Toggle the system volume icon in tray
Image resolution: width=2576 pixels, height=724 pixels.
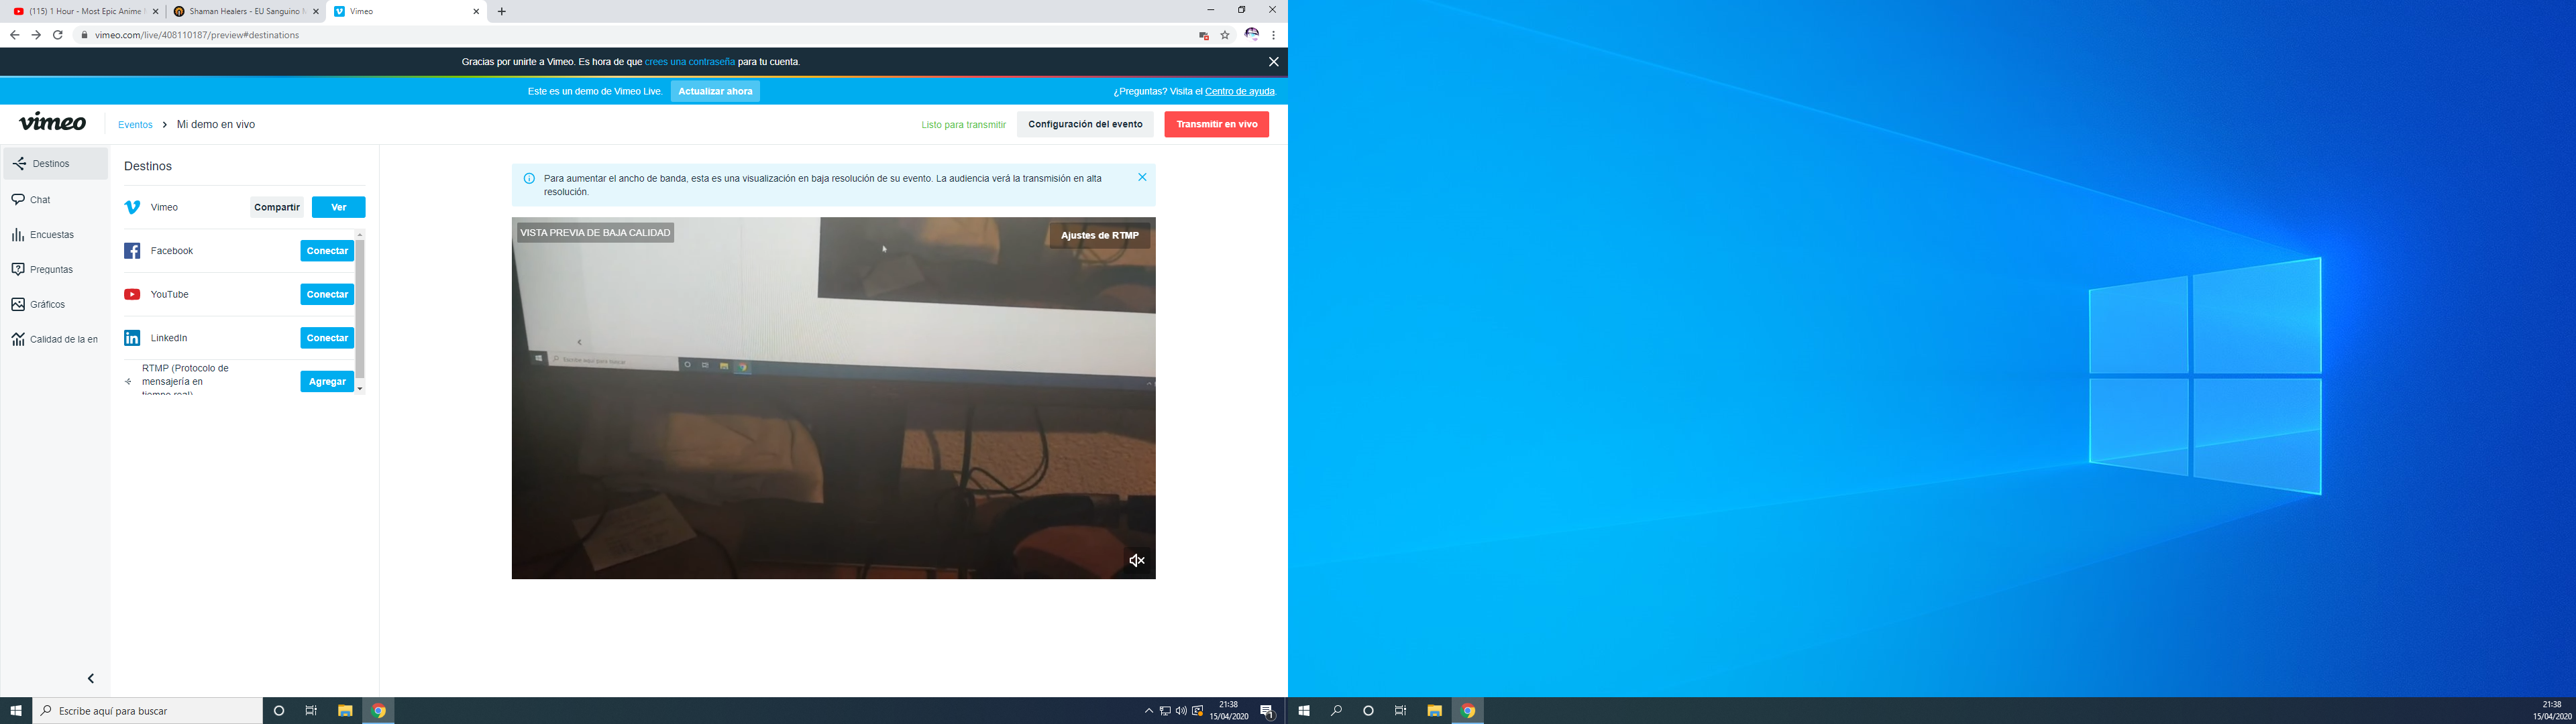pos(1183,711)
